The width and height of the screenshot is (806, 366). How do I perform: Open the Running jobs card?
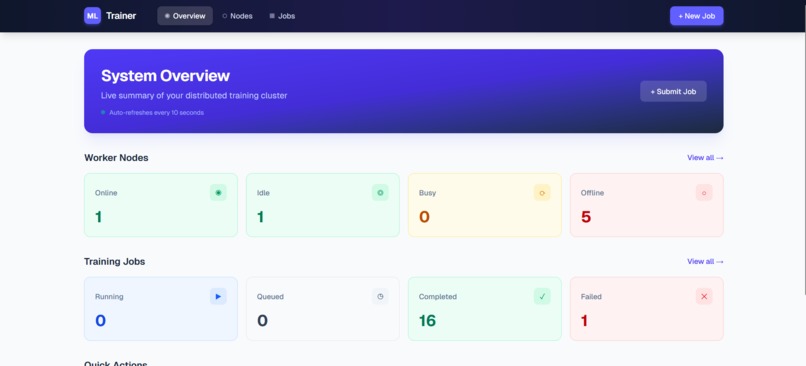click(x=161, y=309)
